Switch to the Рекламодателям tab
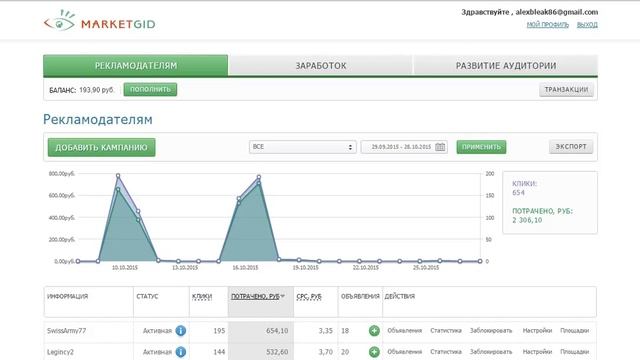 click(x=136, y=65)
